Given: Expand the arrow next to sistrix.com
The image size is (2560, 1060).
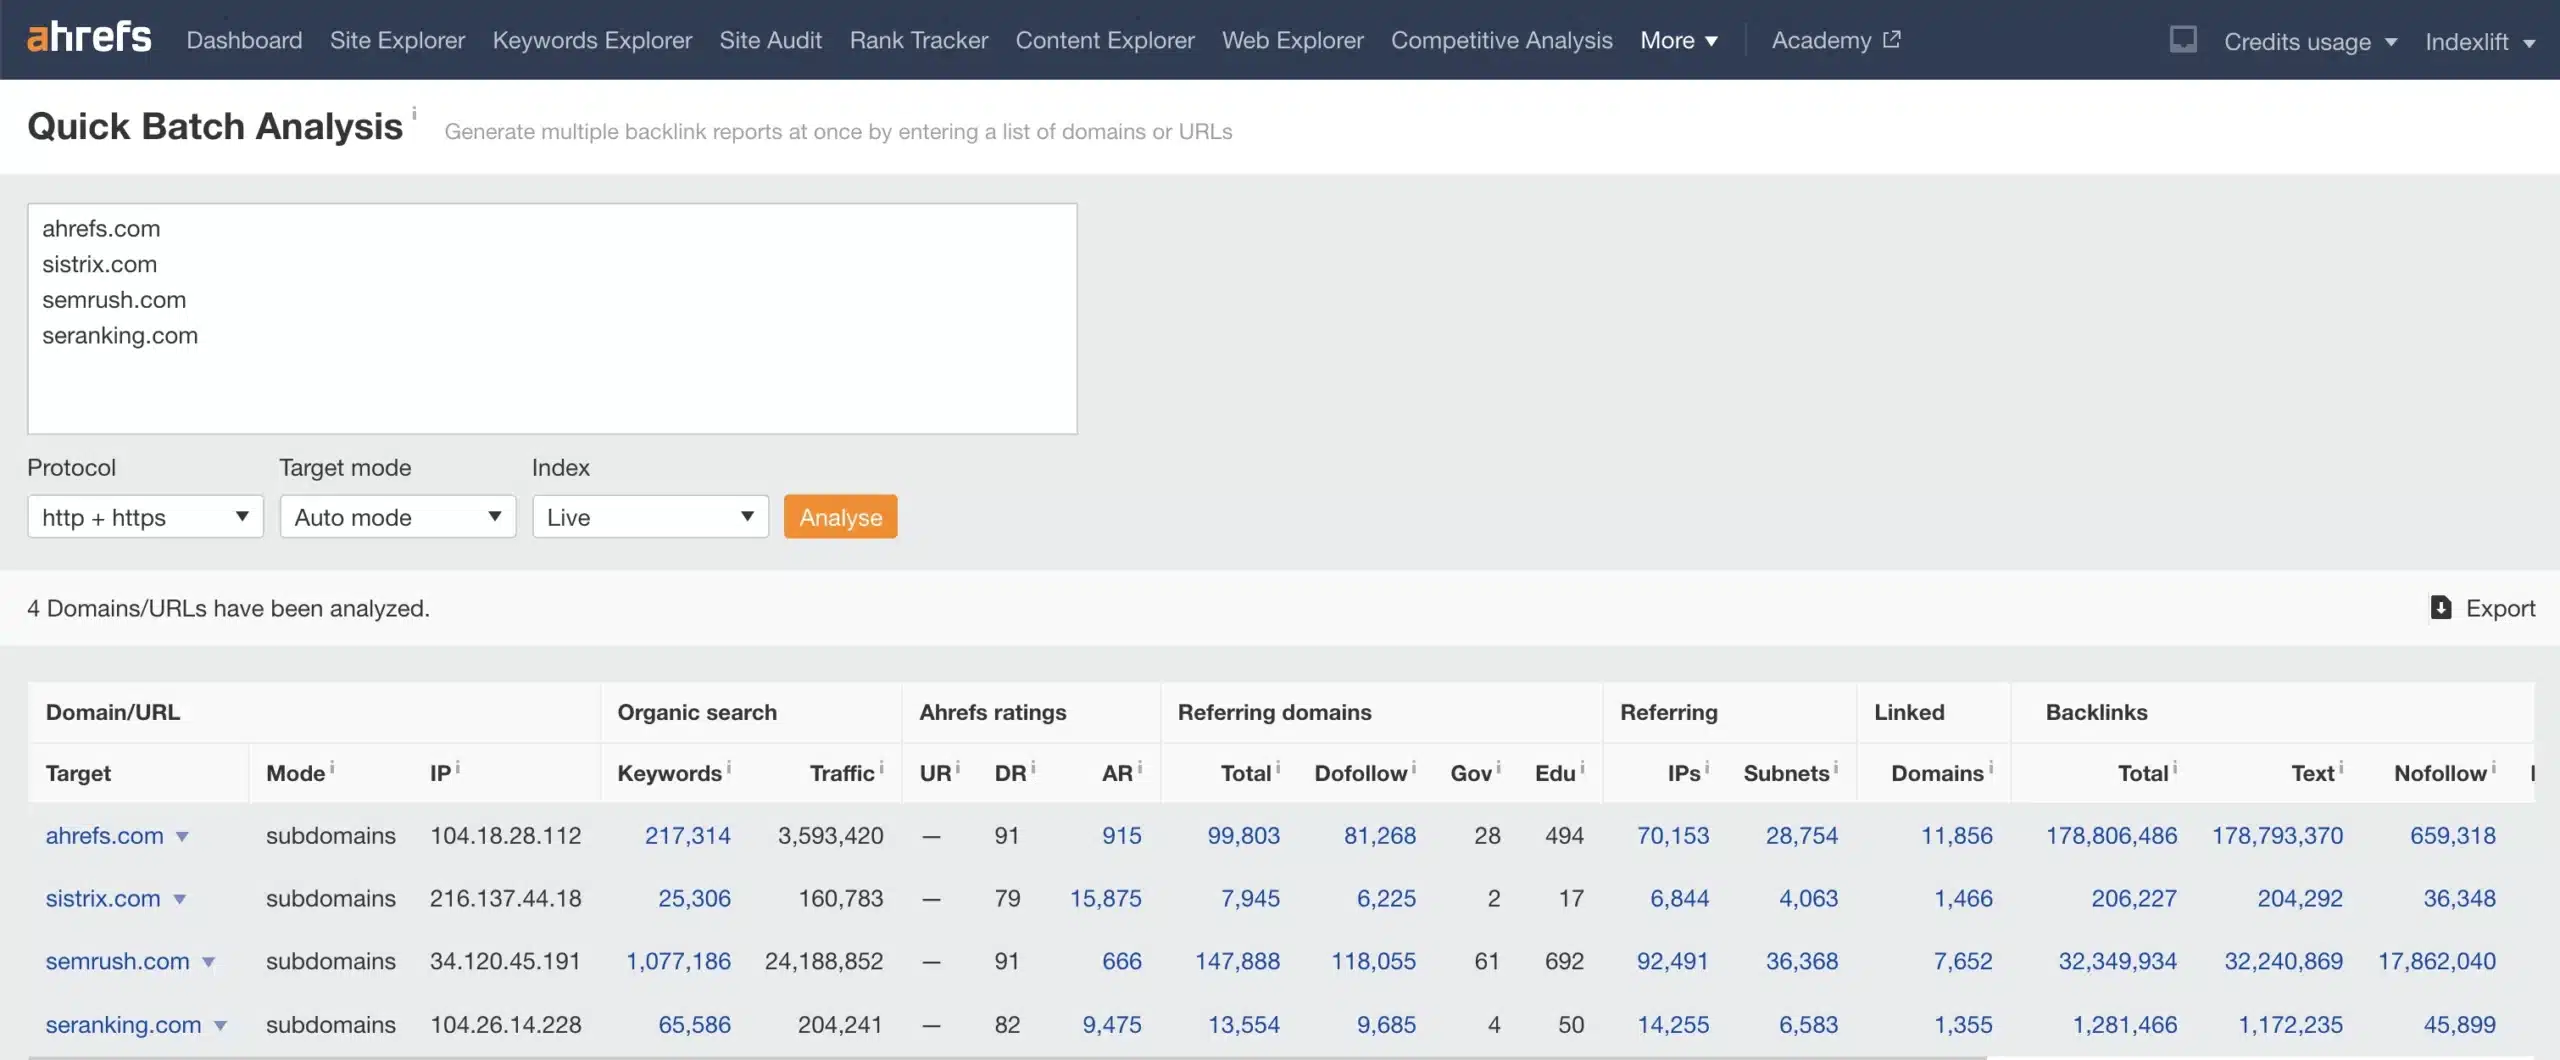Looking at the screenshot, I should click(179, 900).
